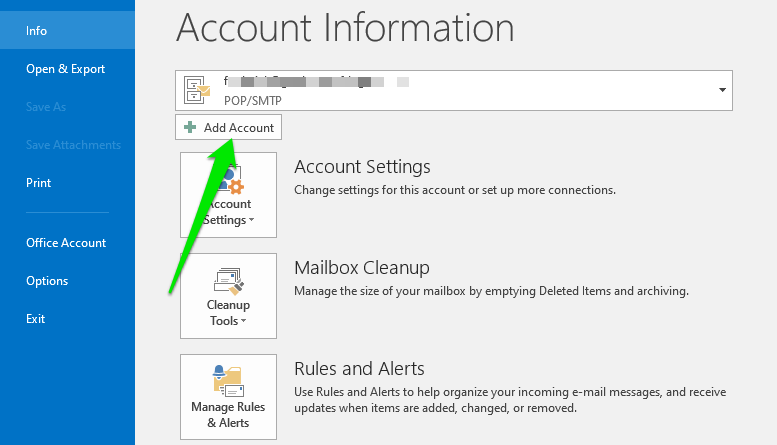
Task: Click the Account Information page title
Action: pos(345,27)
